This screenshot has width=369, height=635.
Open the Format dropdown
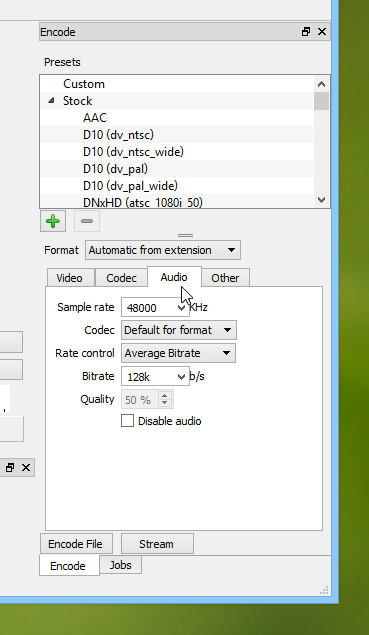click(163, 250)
